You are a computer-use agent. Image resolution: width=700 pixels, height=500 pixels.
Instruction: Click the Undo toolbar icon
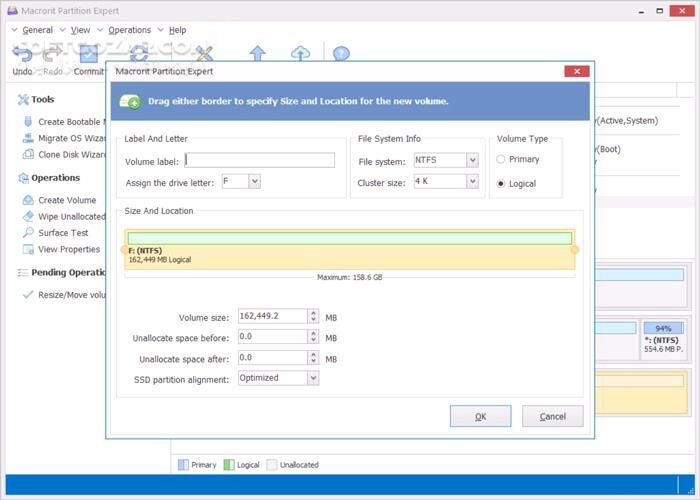point(22,54)
